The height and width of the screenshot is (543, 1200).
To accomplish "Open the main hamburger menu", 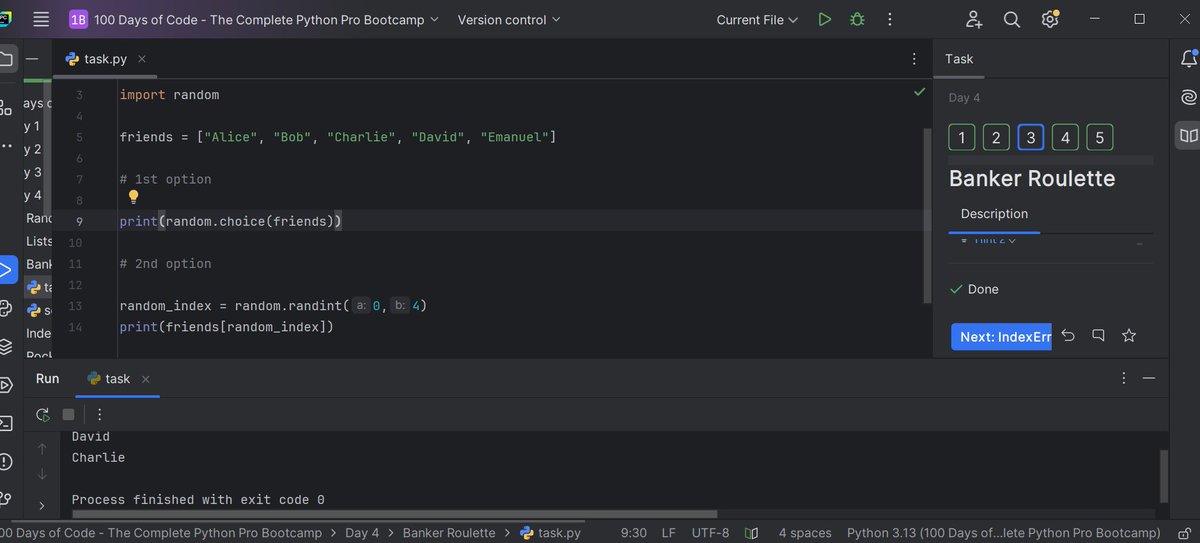I will 41,19.
